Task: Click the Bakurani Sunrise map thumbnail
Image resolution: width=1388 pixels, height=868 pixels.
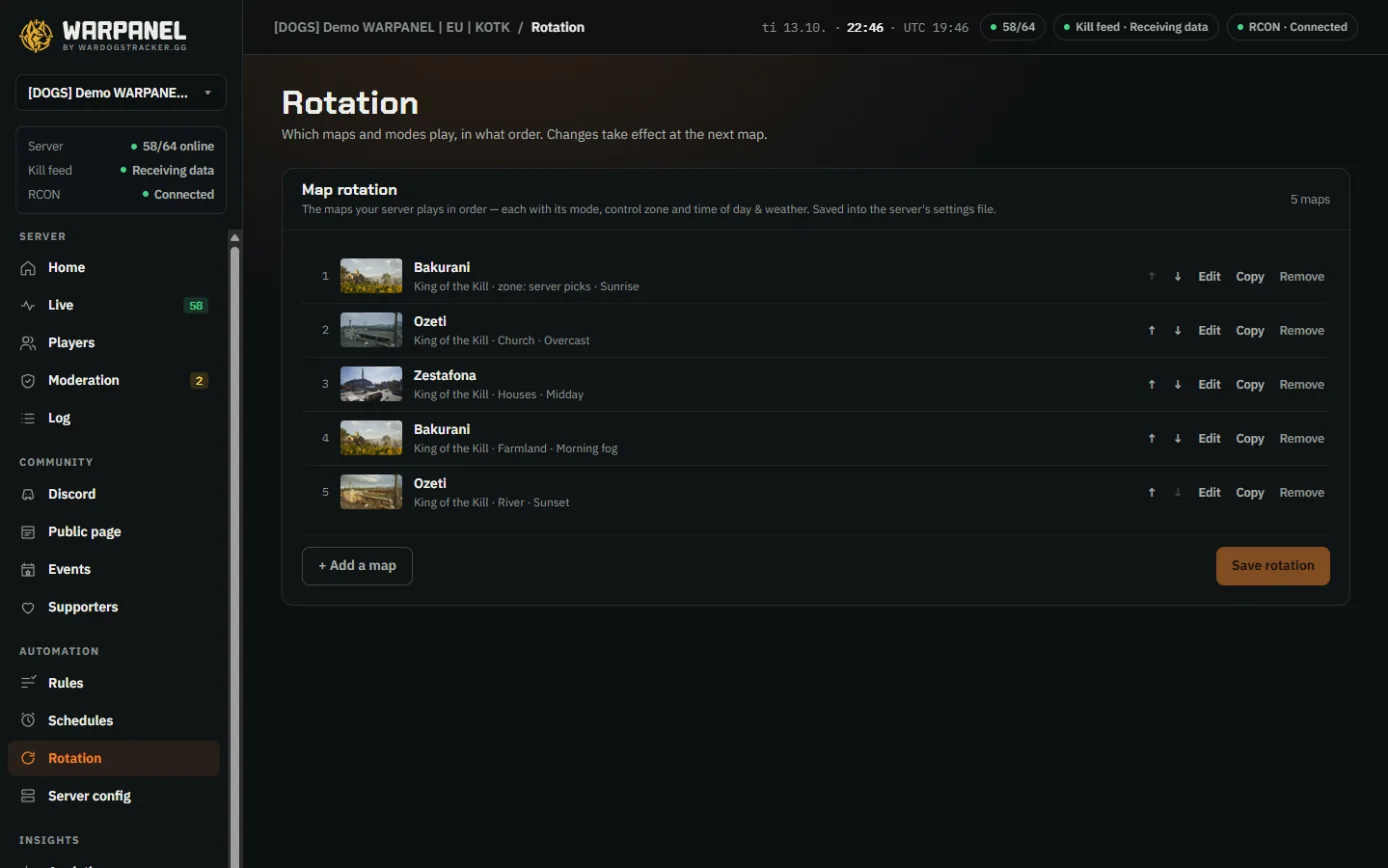Action: coord(371,277)
